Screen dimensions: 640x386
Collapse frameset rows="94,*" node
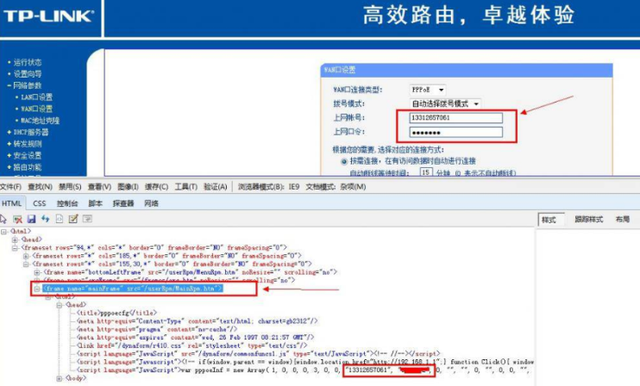[x=15, y=248]
